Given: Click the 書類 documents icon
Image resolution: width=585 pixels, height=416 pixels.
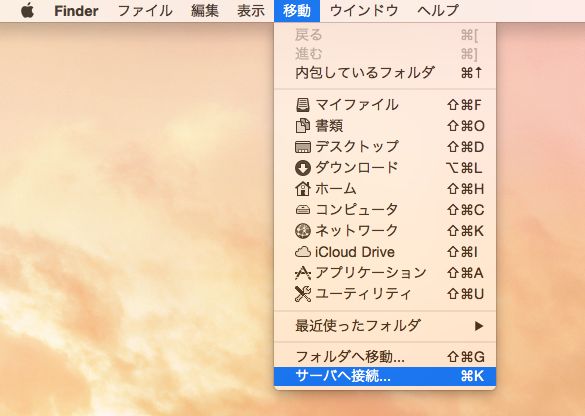Looking at the screenshot, I should 303,126.
